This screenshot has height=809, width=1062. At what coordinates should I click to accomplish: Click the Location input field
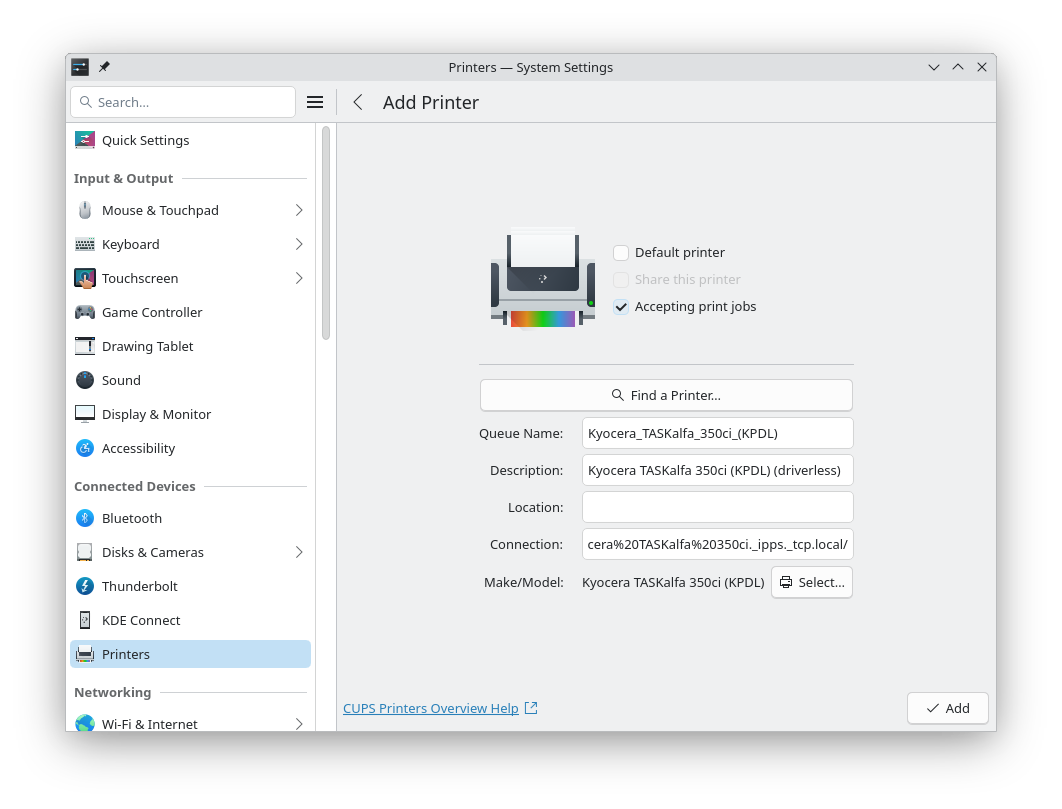(x=717, y=507)
